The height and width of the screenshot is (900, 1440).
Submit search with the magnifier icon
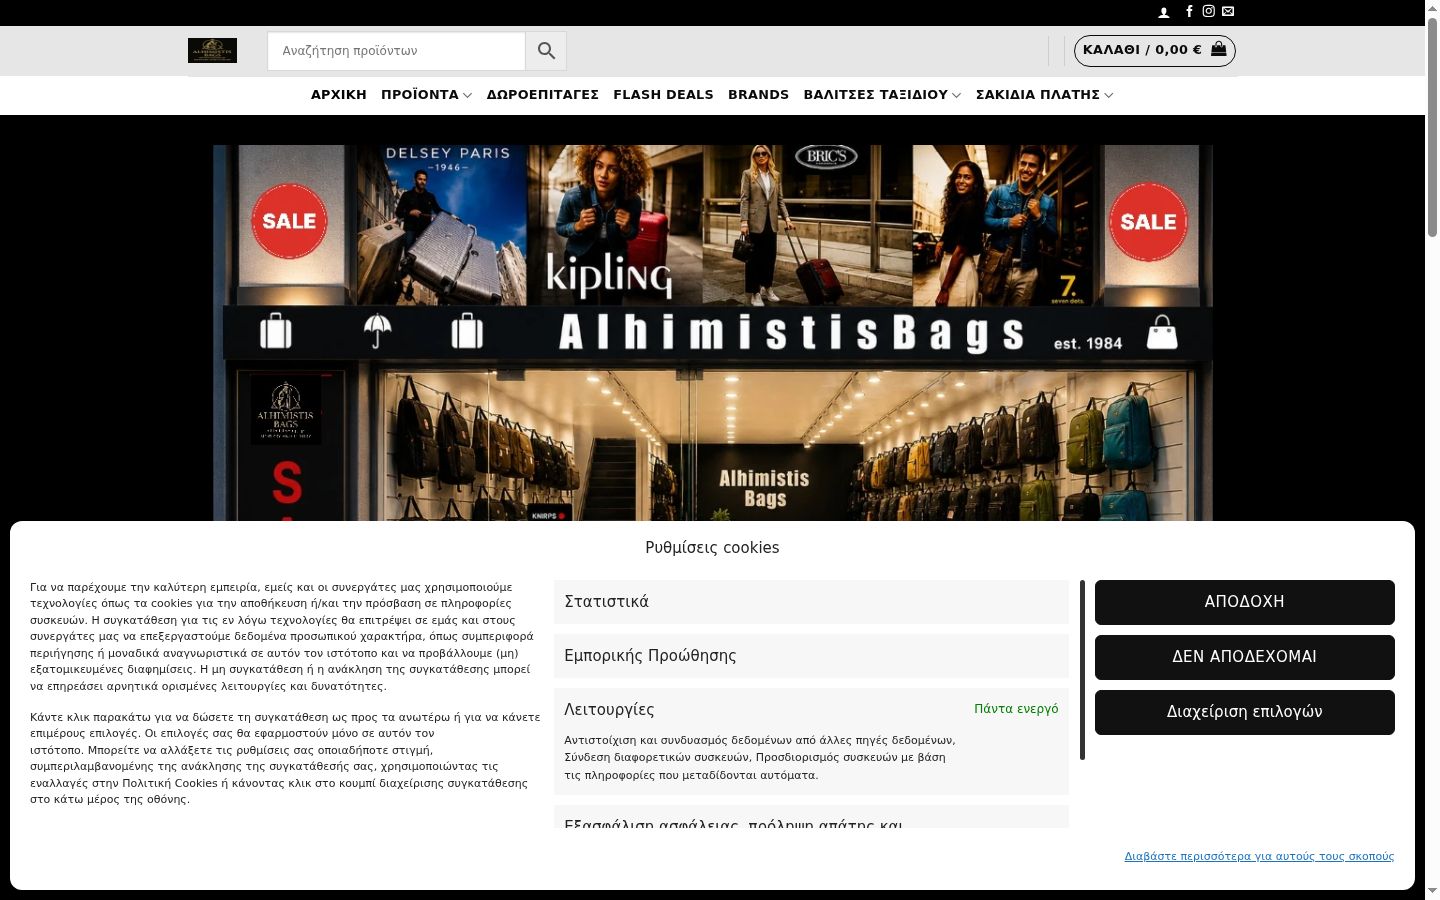tap(546, 51)
